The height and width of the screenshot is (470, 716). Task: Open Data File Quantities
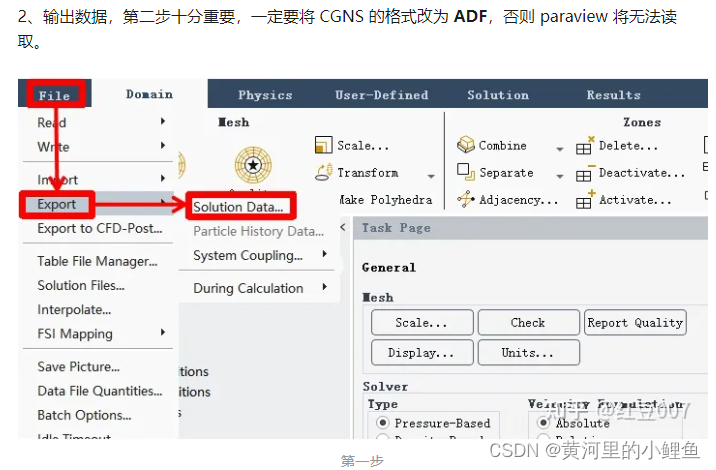(100, 391)
